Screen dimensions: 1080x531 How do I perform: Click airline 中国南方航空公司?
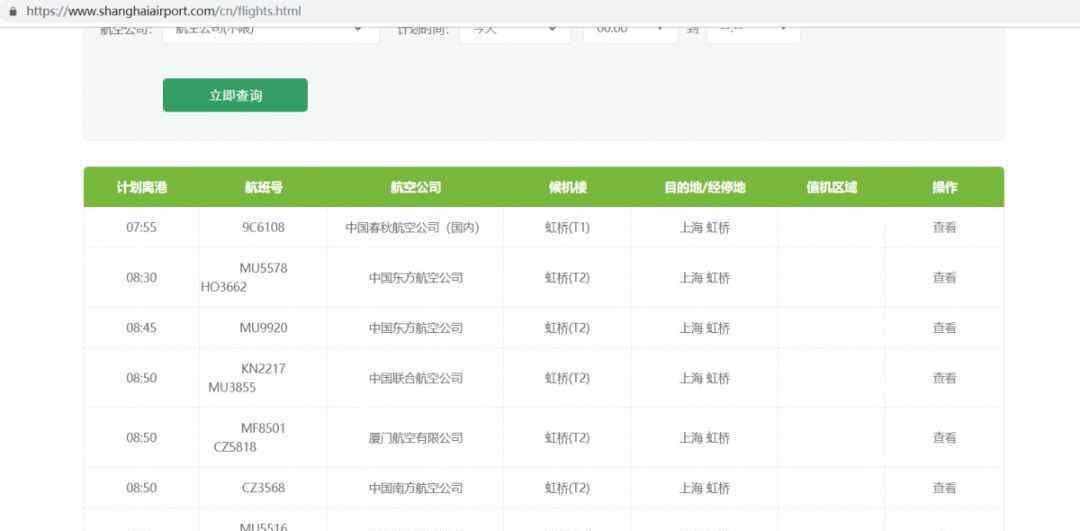[415, 488]
